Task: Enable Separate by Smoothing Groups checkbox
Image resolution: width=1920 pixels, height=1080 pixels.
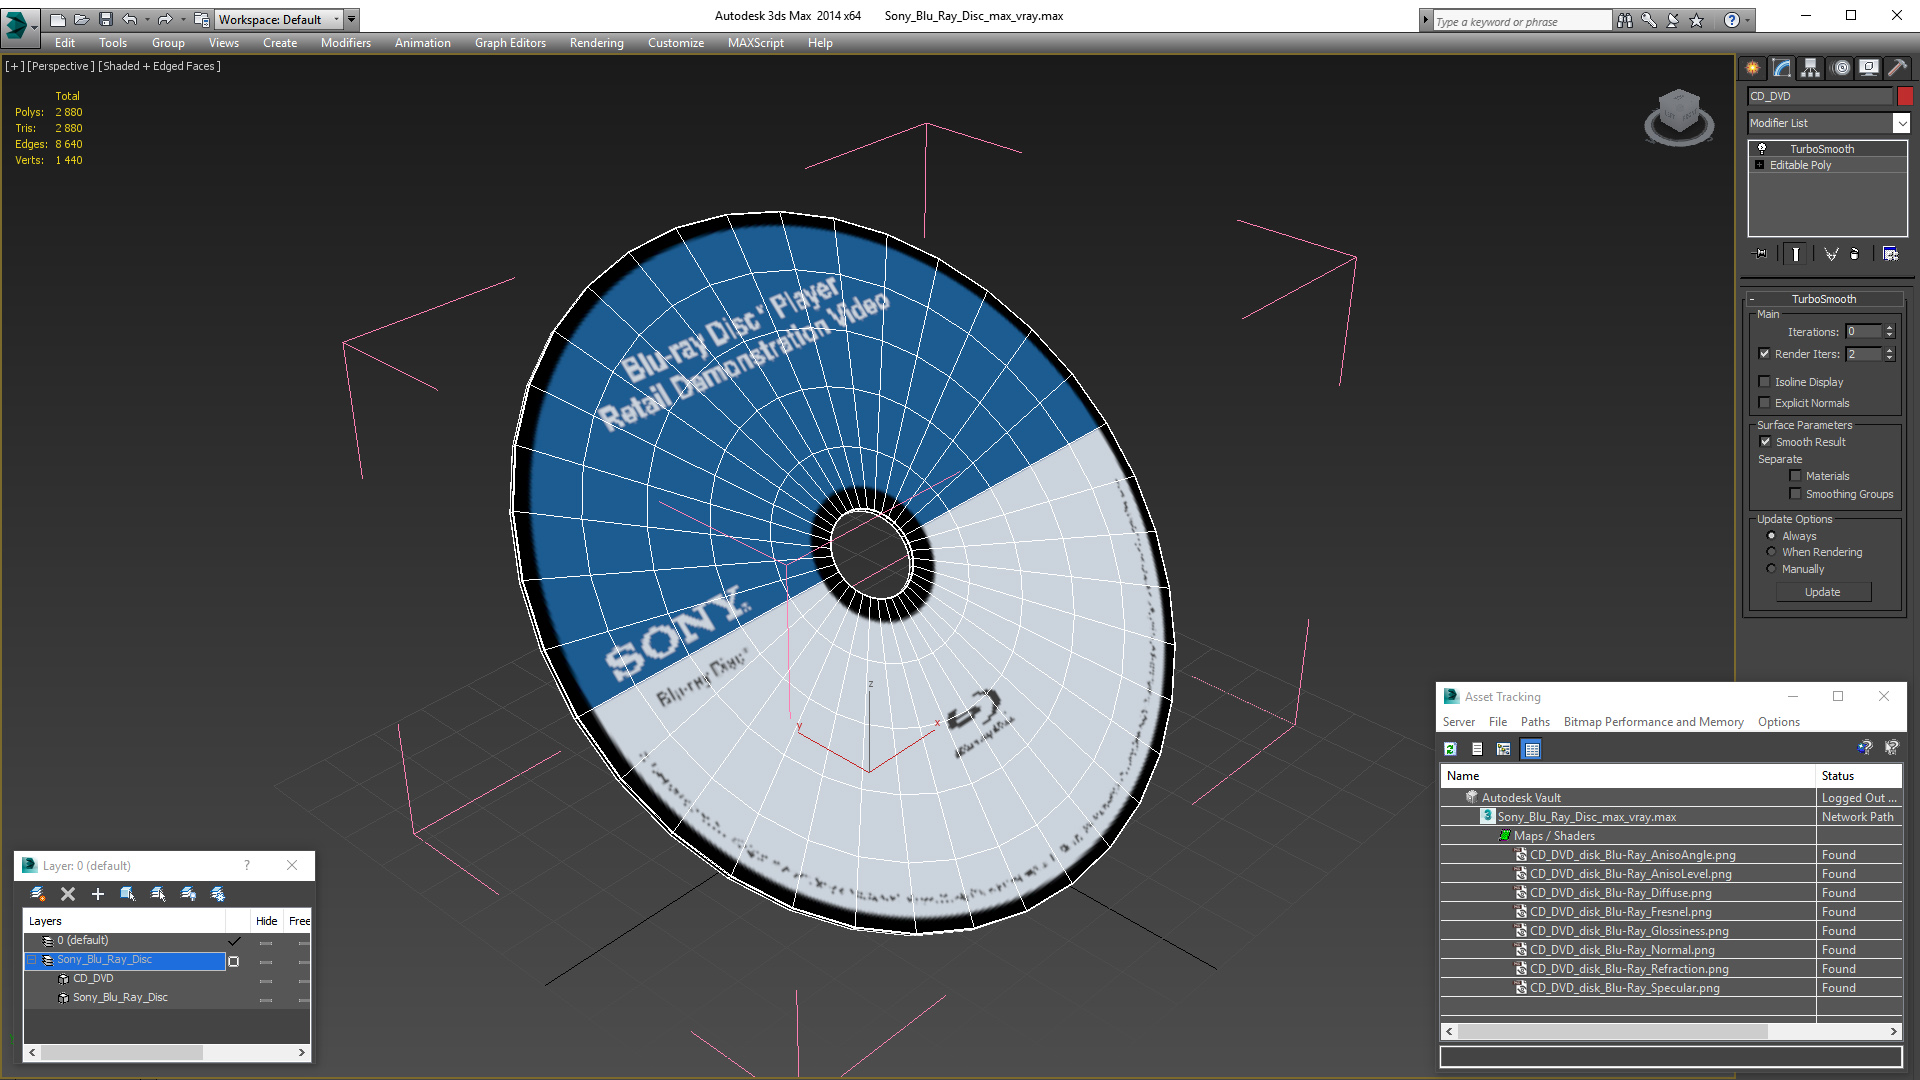Action: click(x=1795, y=494)
